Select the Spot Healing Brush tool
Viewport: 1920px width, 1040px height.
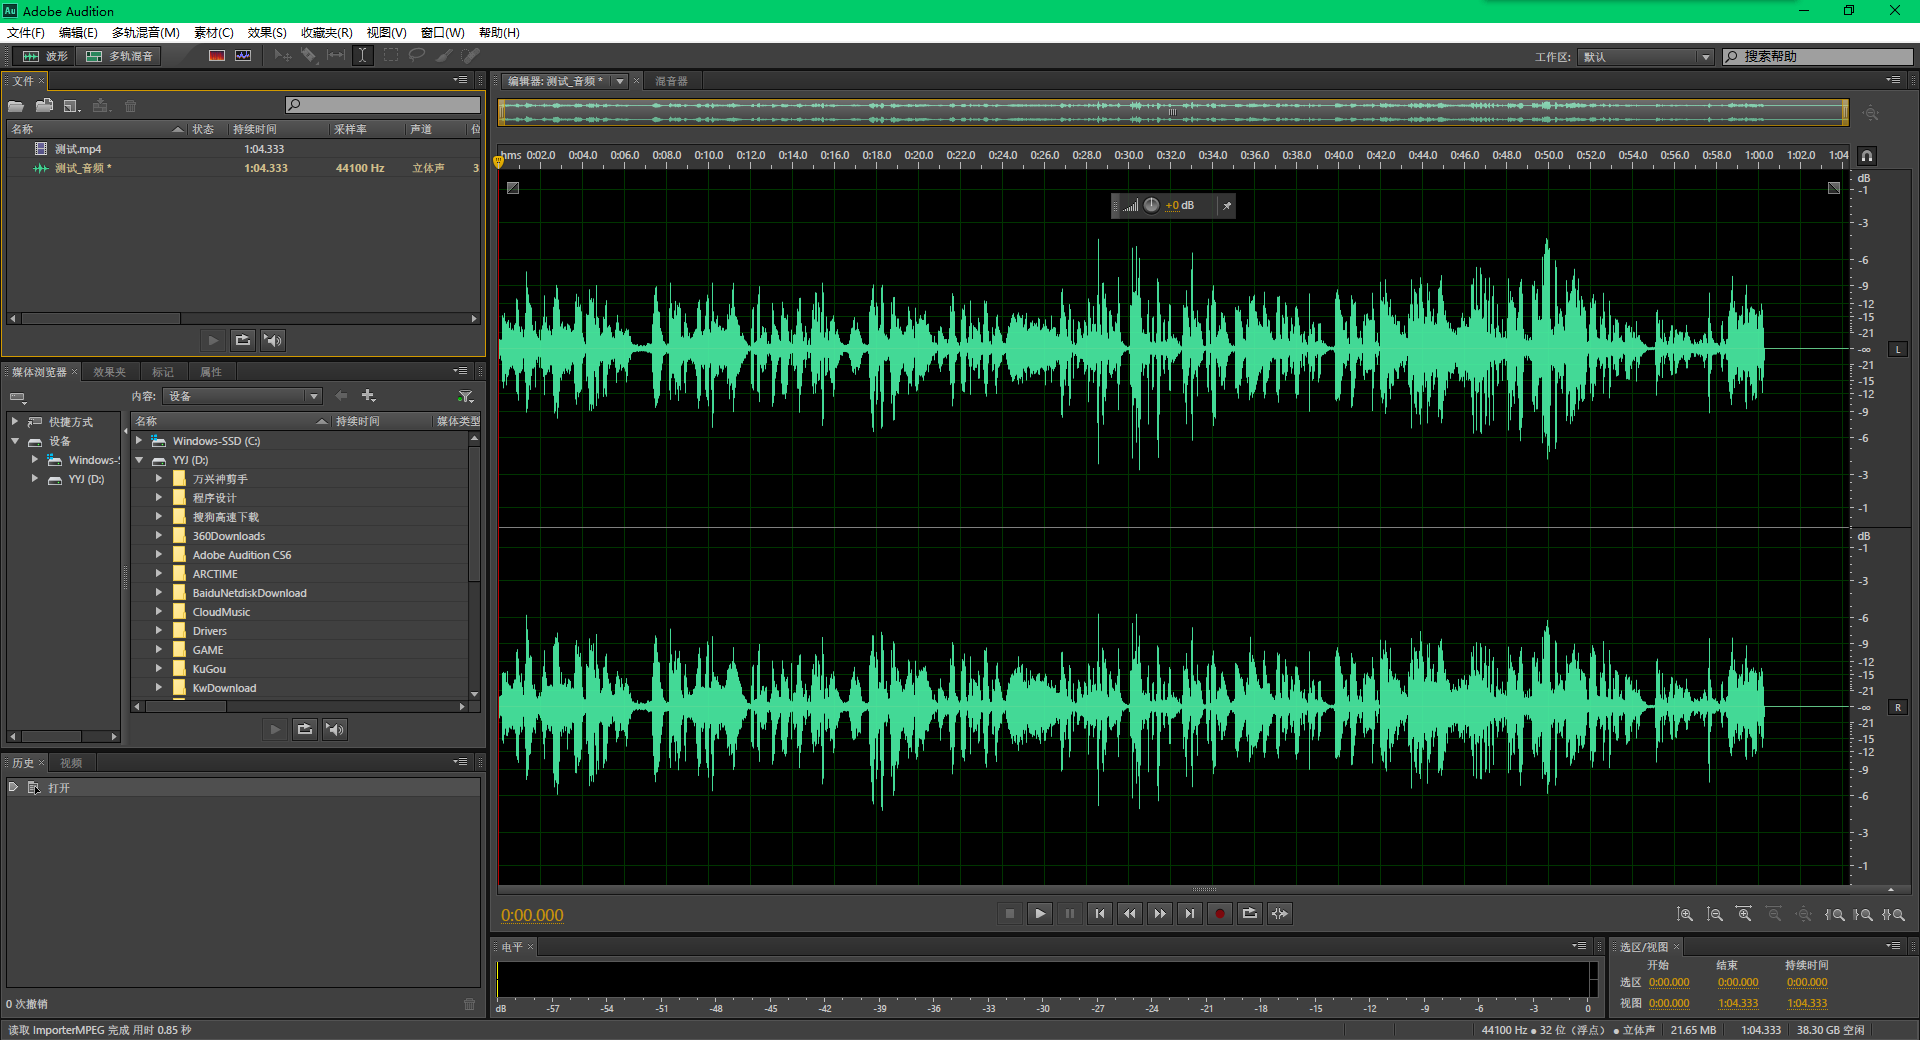(x=471, y=56)
